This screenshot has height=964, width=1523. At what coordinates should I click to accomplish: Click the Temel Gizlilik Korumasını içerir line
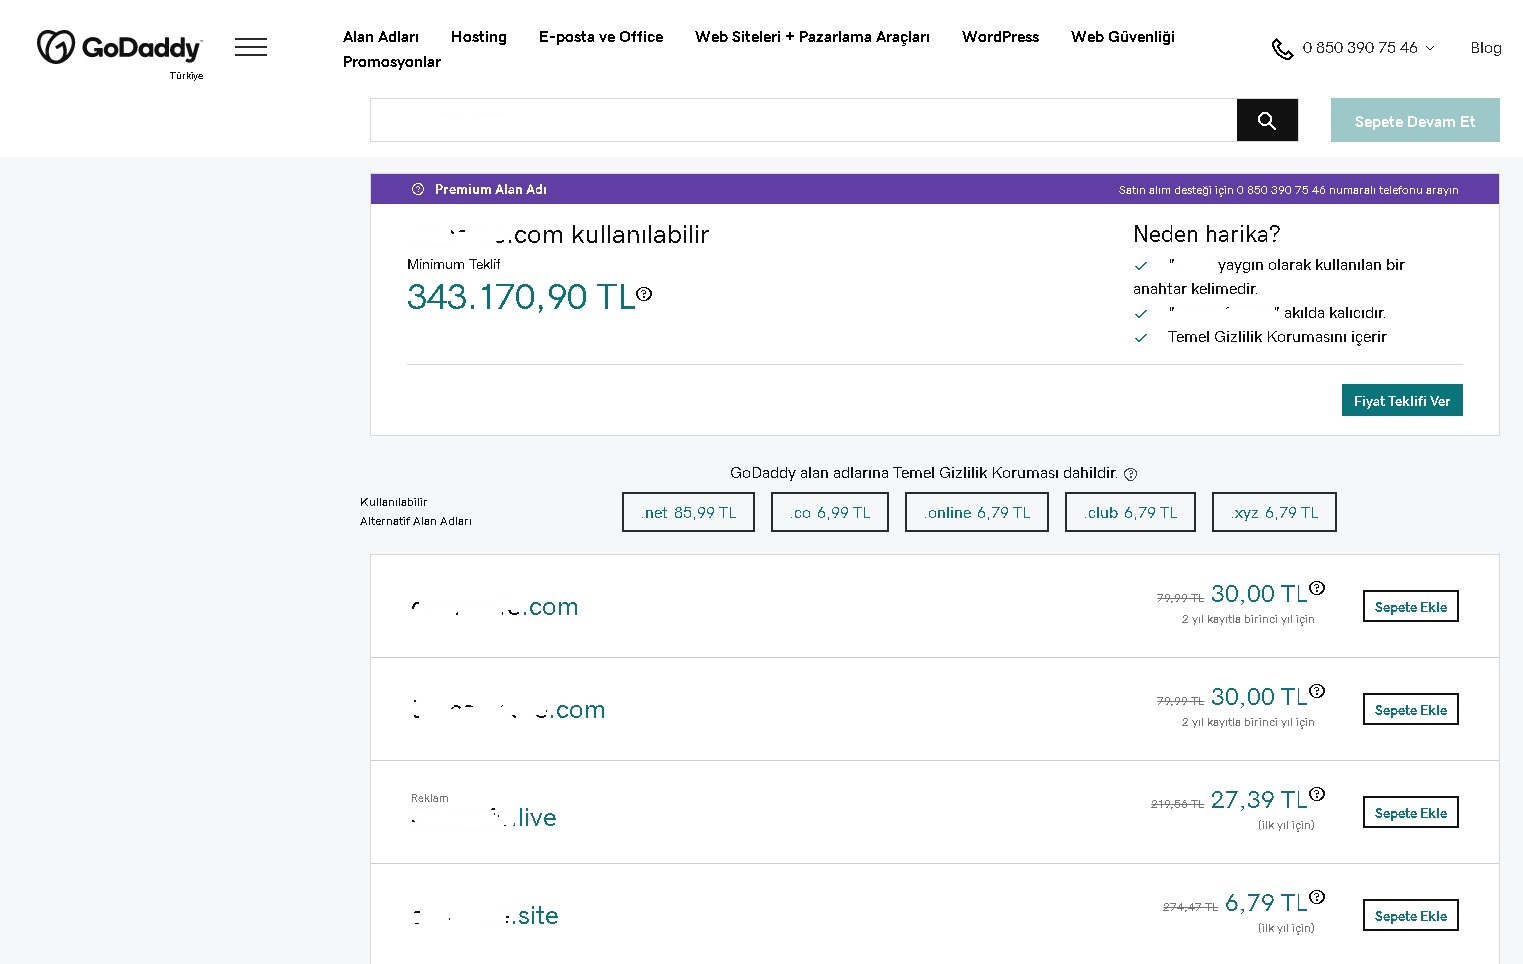[1277, 337]
